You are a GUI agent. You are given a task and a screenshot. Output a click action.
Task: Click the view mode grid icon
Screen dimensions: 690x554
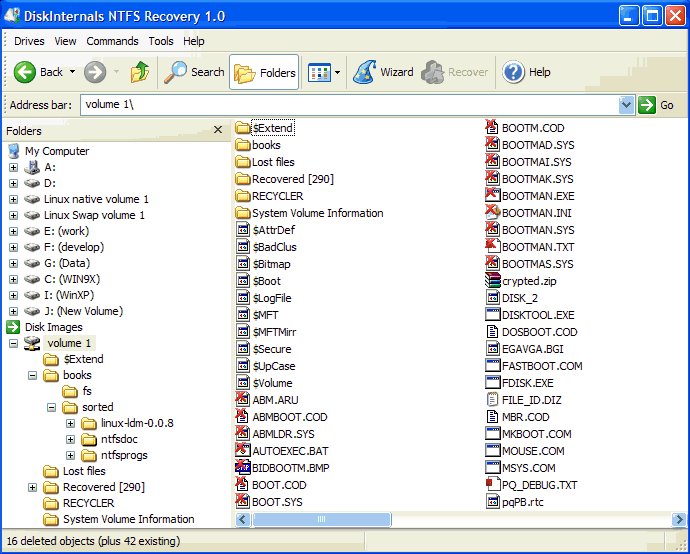319,72
